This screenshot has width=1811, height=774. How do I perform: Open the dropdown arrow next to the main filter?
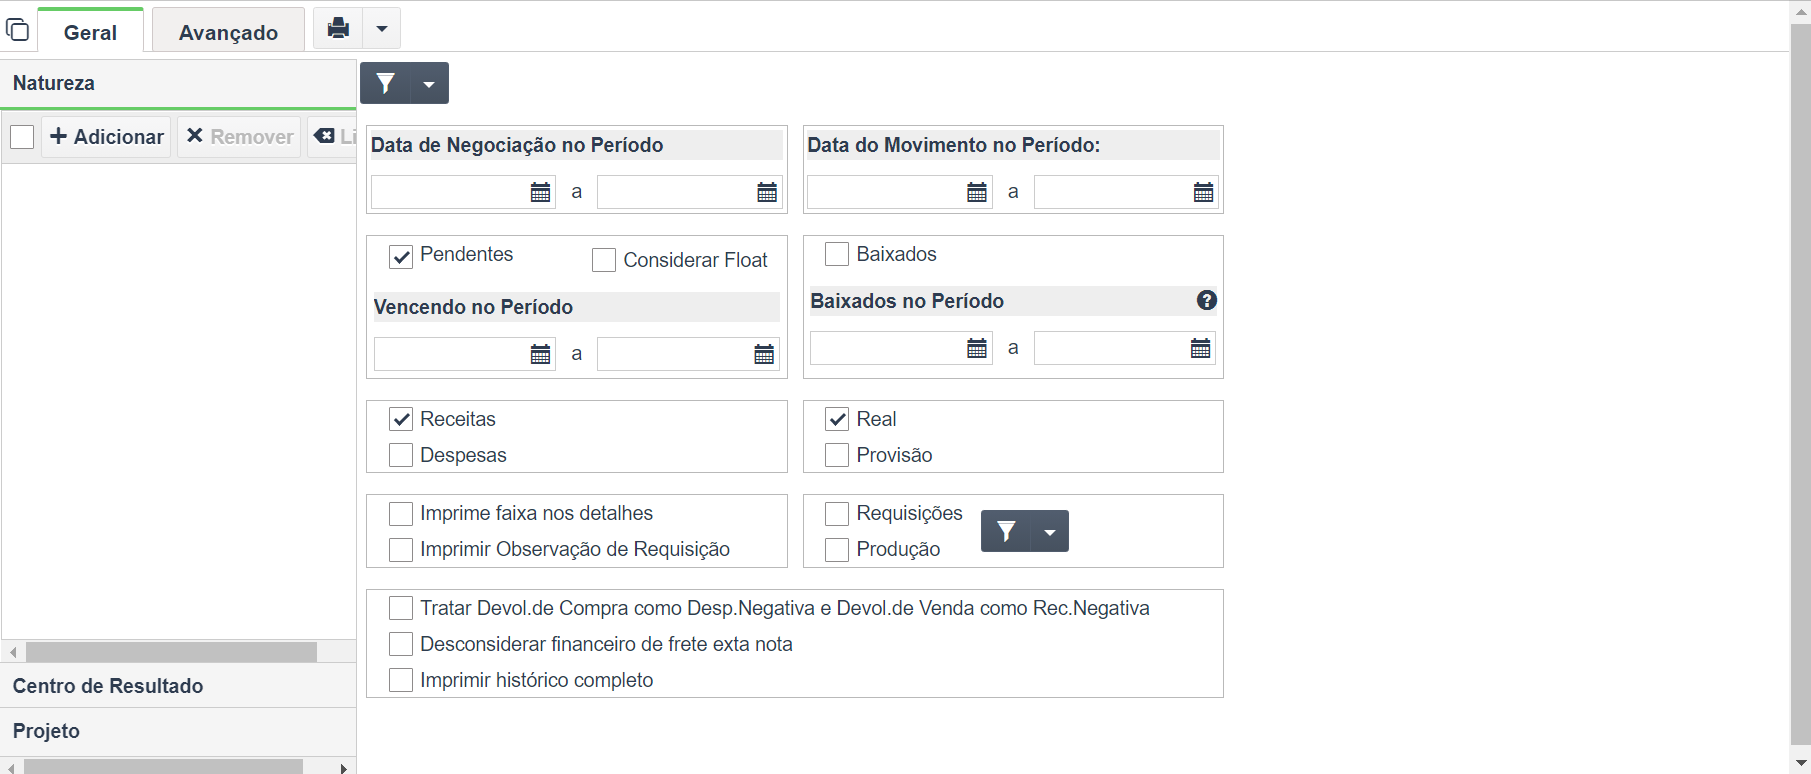429,83
